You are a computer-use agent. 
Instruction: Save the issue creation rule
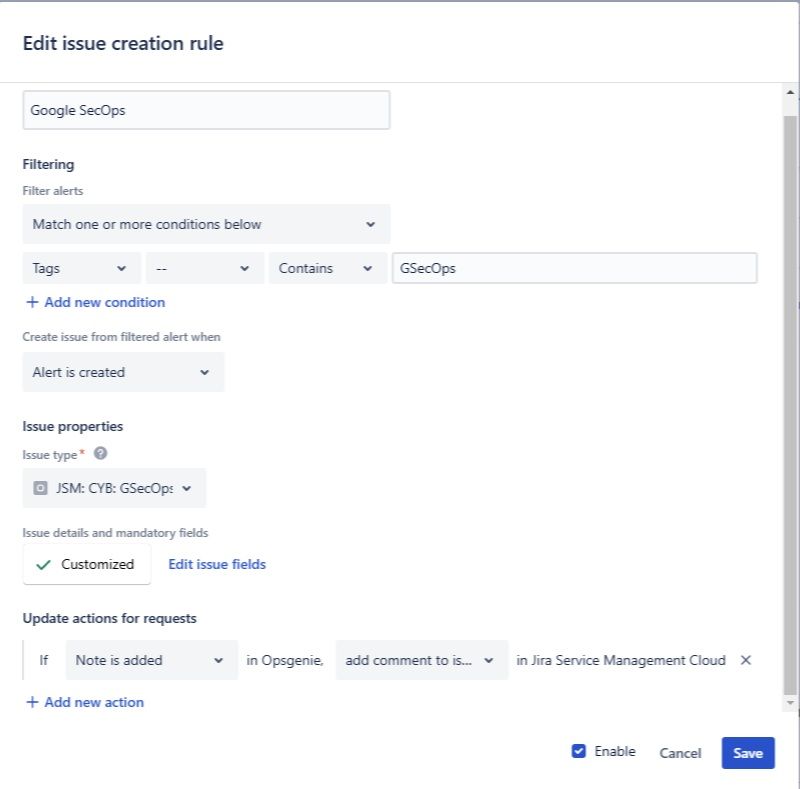pyautogui.click(x=747, y=753)
